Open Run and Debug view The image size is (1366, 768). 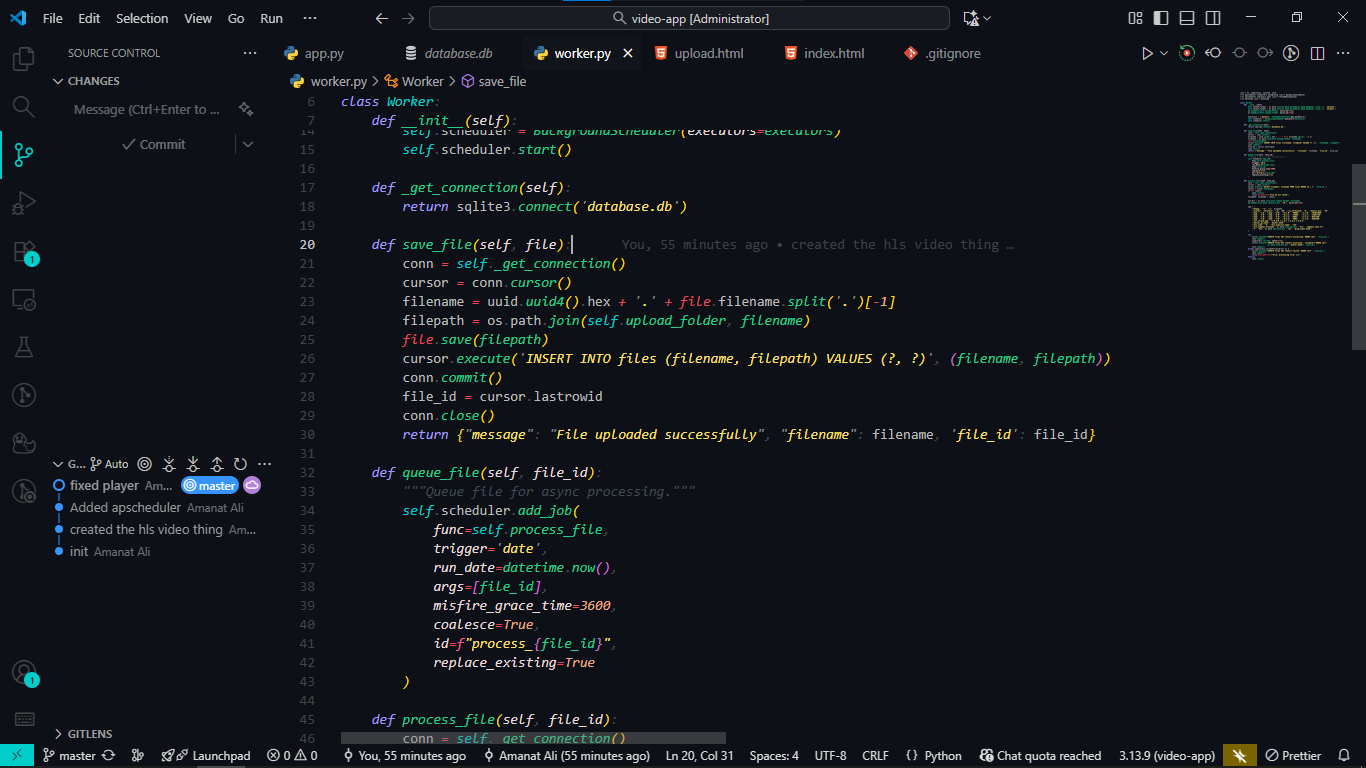[x=23, y=204]
